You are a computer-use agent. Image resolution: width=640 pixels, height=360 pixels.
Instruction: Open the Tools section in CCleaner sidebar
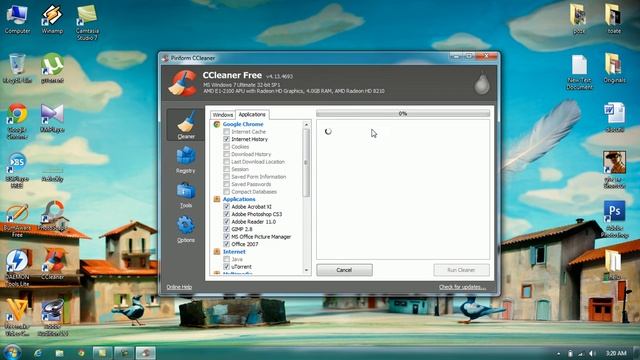click(186, 195)
